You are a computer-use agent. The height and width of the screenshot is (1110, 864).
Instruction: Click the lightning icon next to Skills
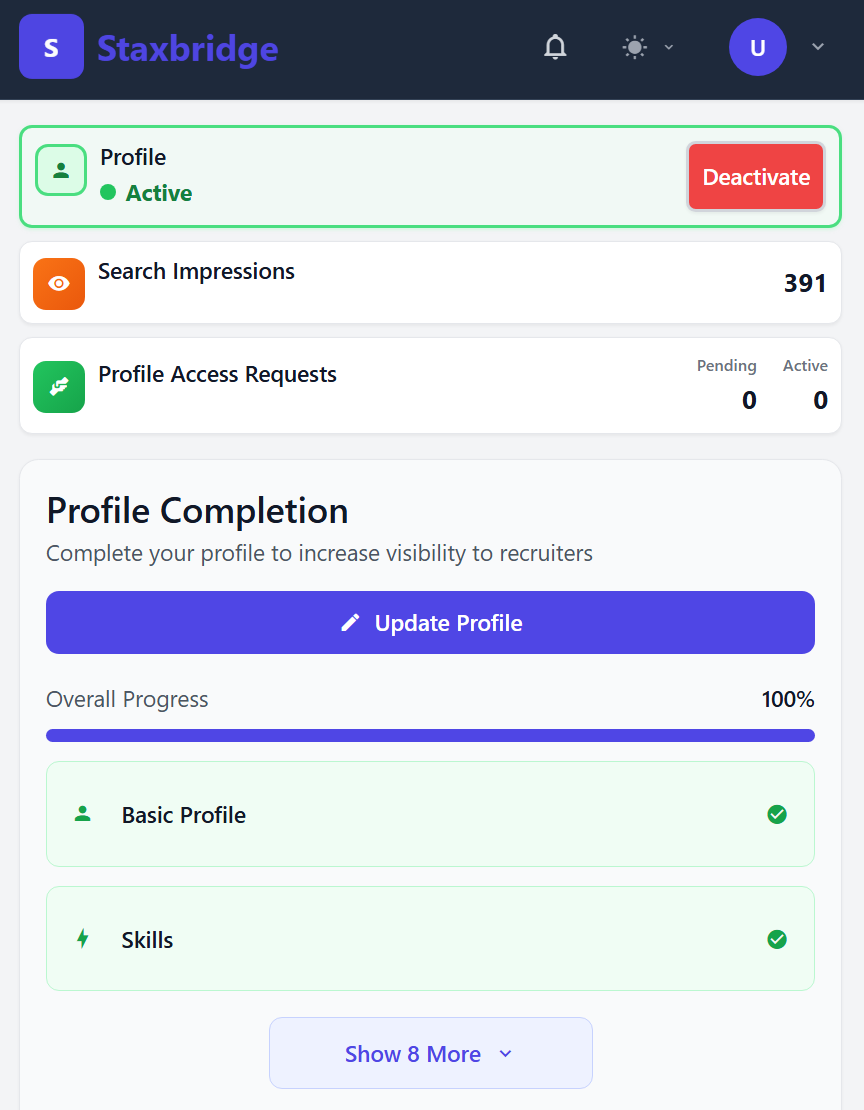[x=83, y=939]
